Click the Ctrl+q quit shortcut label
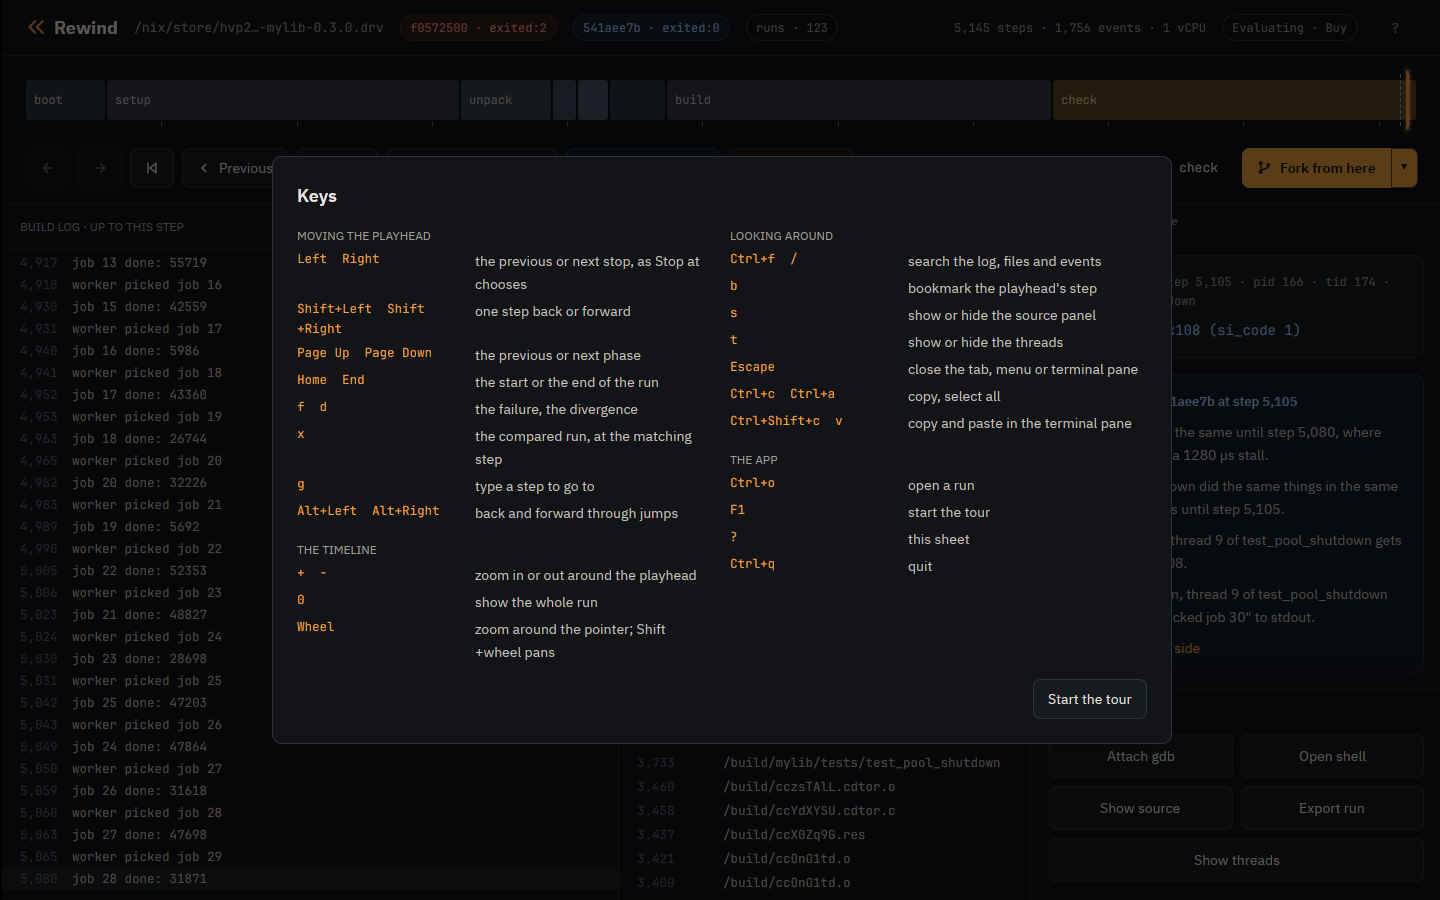1440x900 pixels. tap(752, 563)
